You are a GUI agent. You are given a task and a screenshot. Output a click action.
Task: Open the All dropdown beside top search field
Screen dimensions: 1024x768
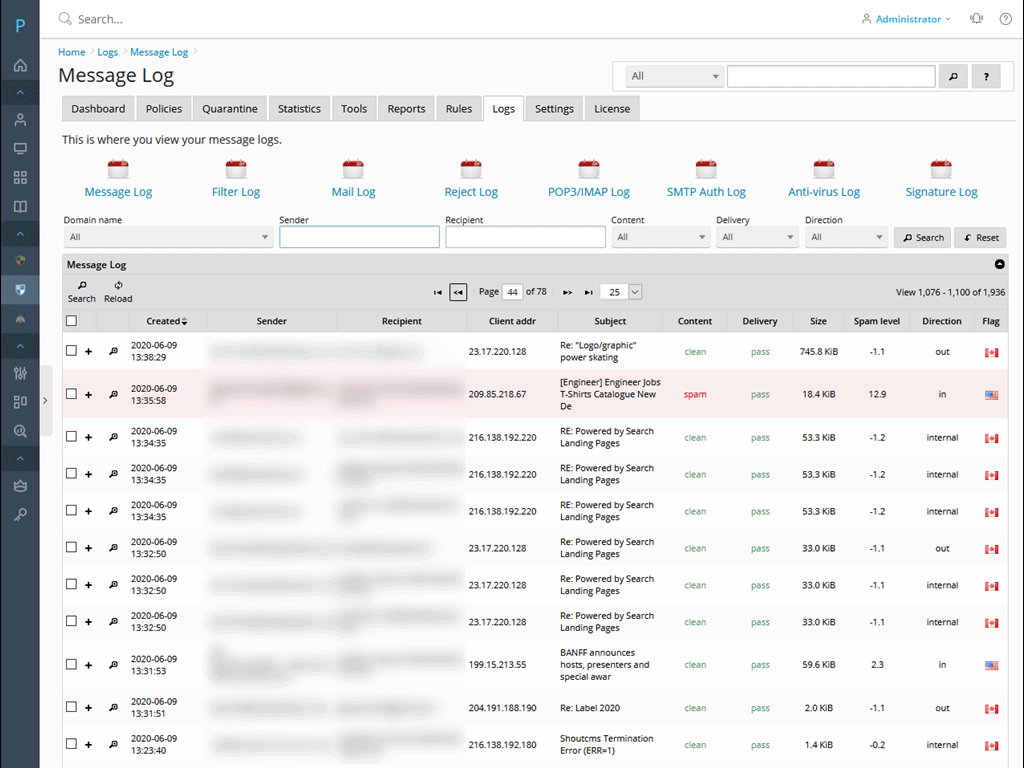(x=674, y=76)
